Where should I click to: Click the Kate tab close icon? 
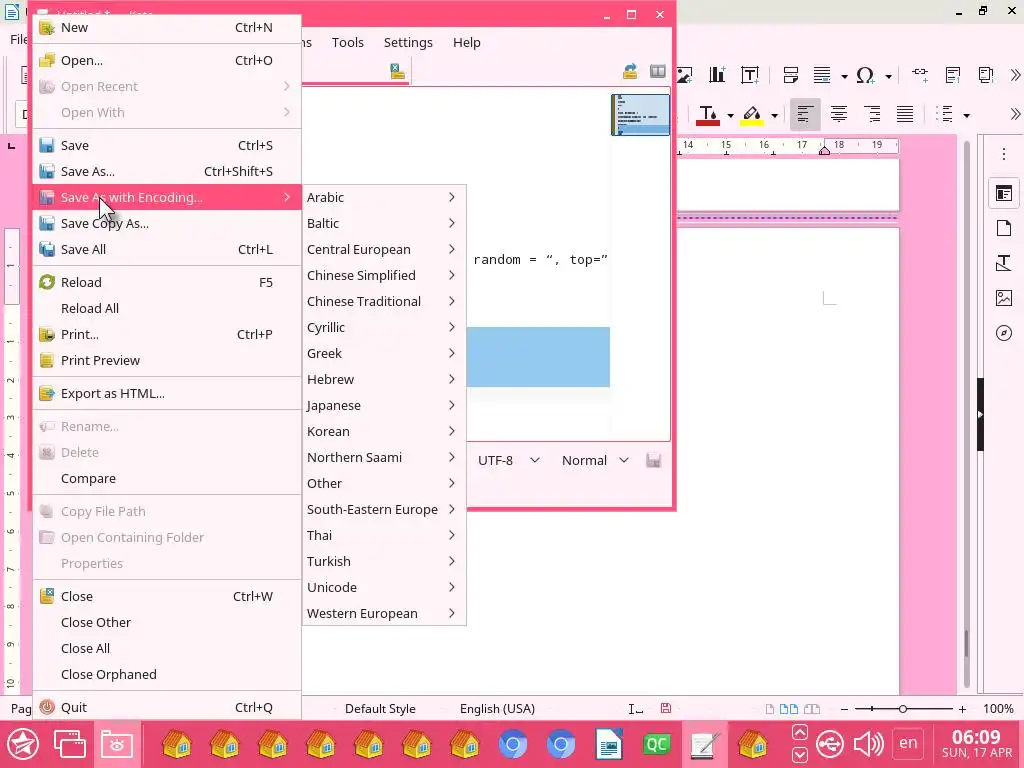coord(397,71)
